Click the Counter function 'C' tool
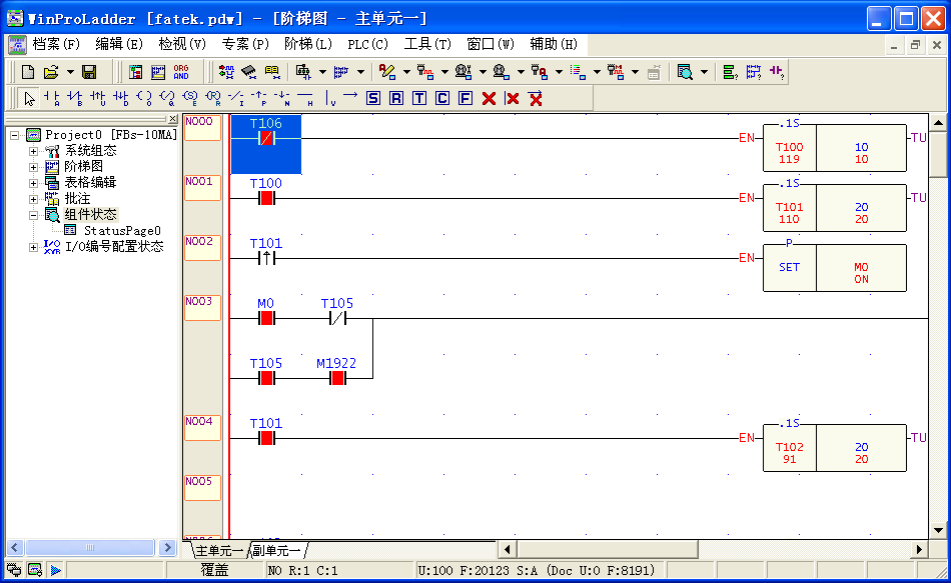Viewport: 951px width, 583px height. [442, 98]
